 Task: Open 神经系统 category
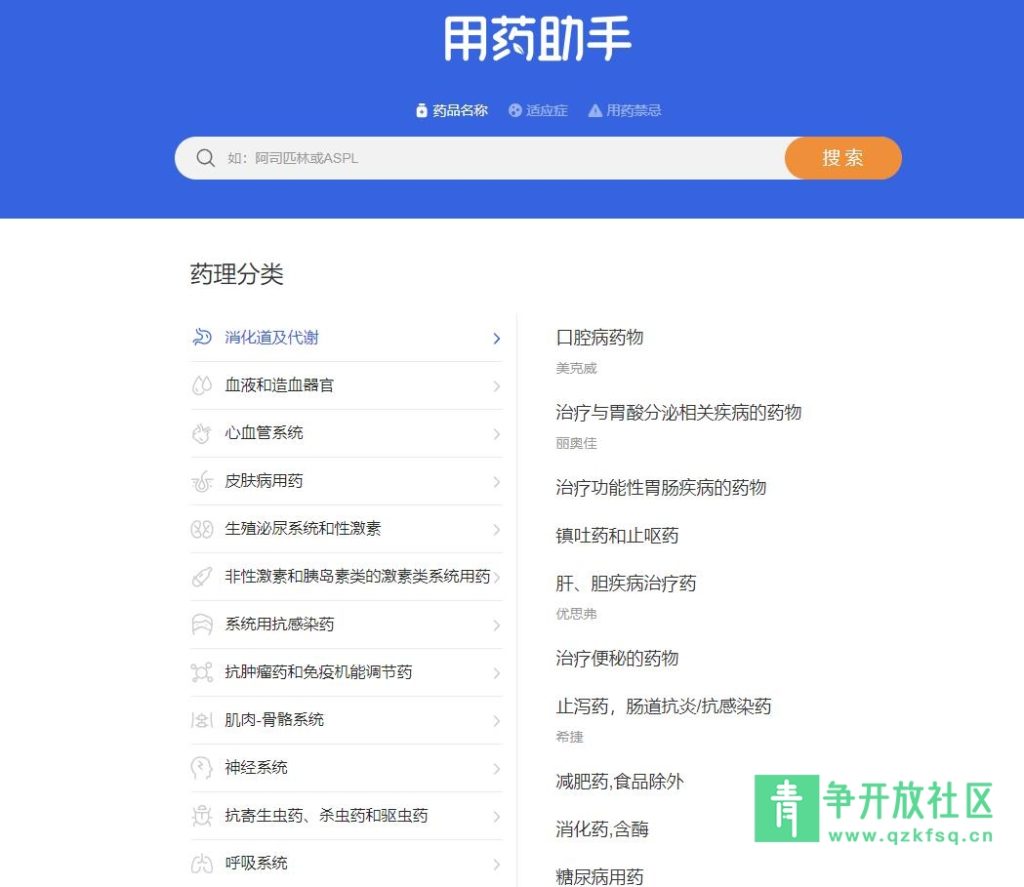[347, 768]
